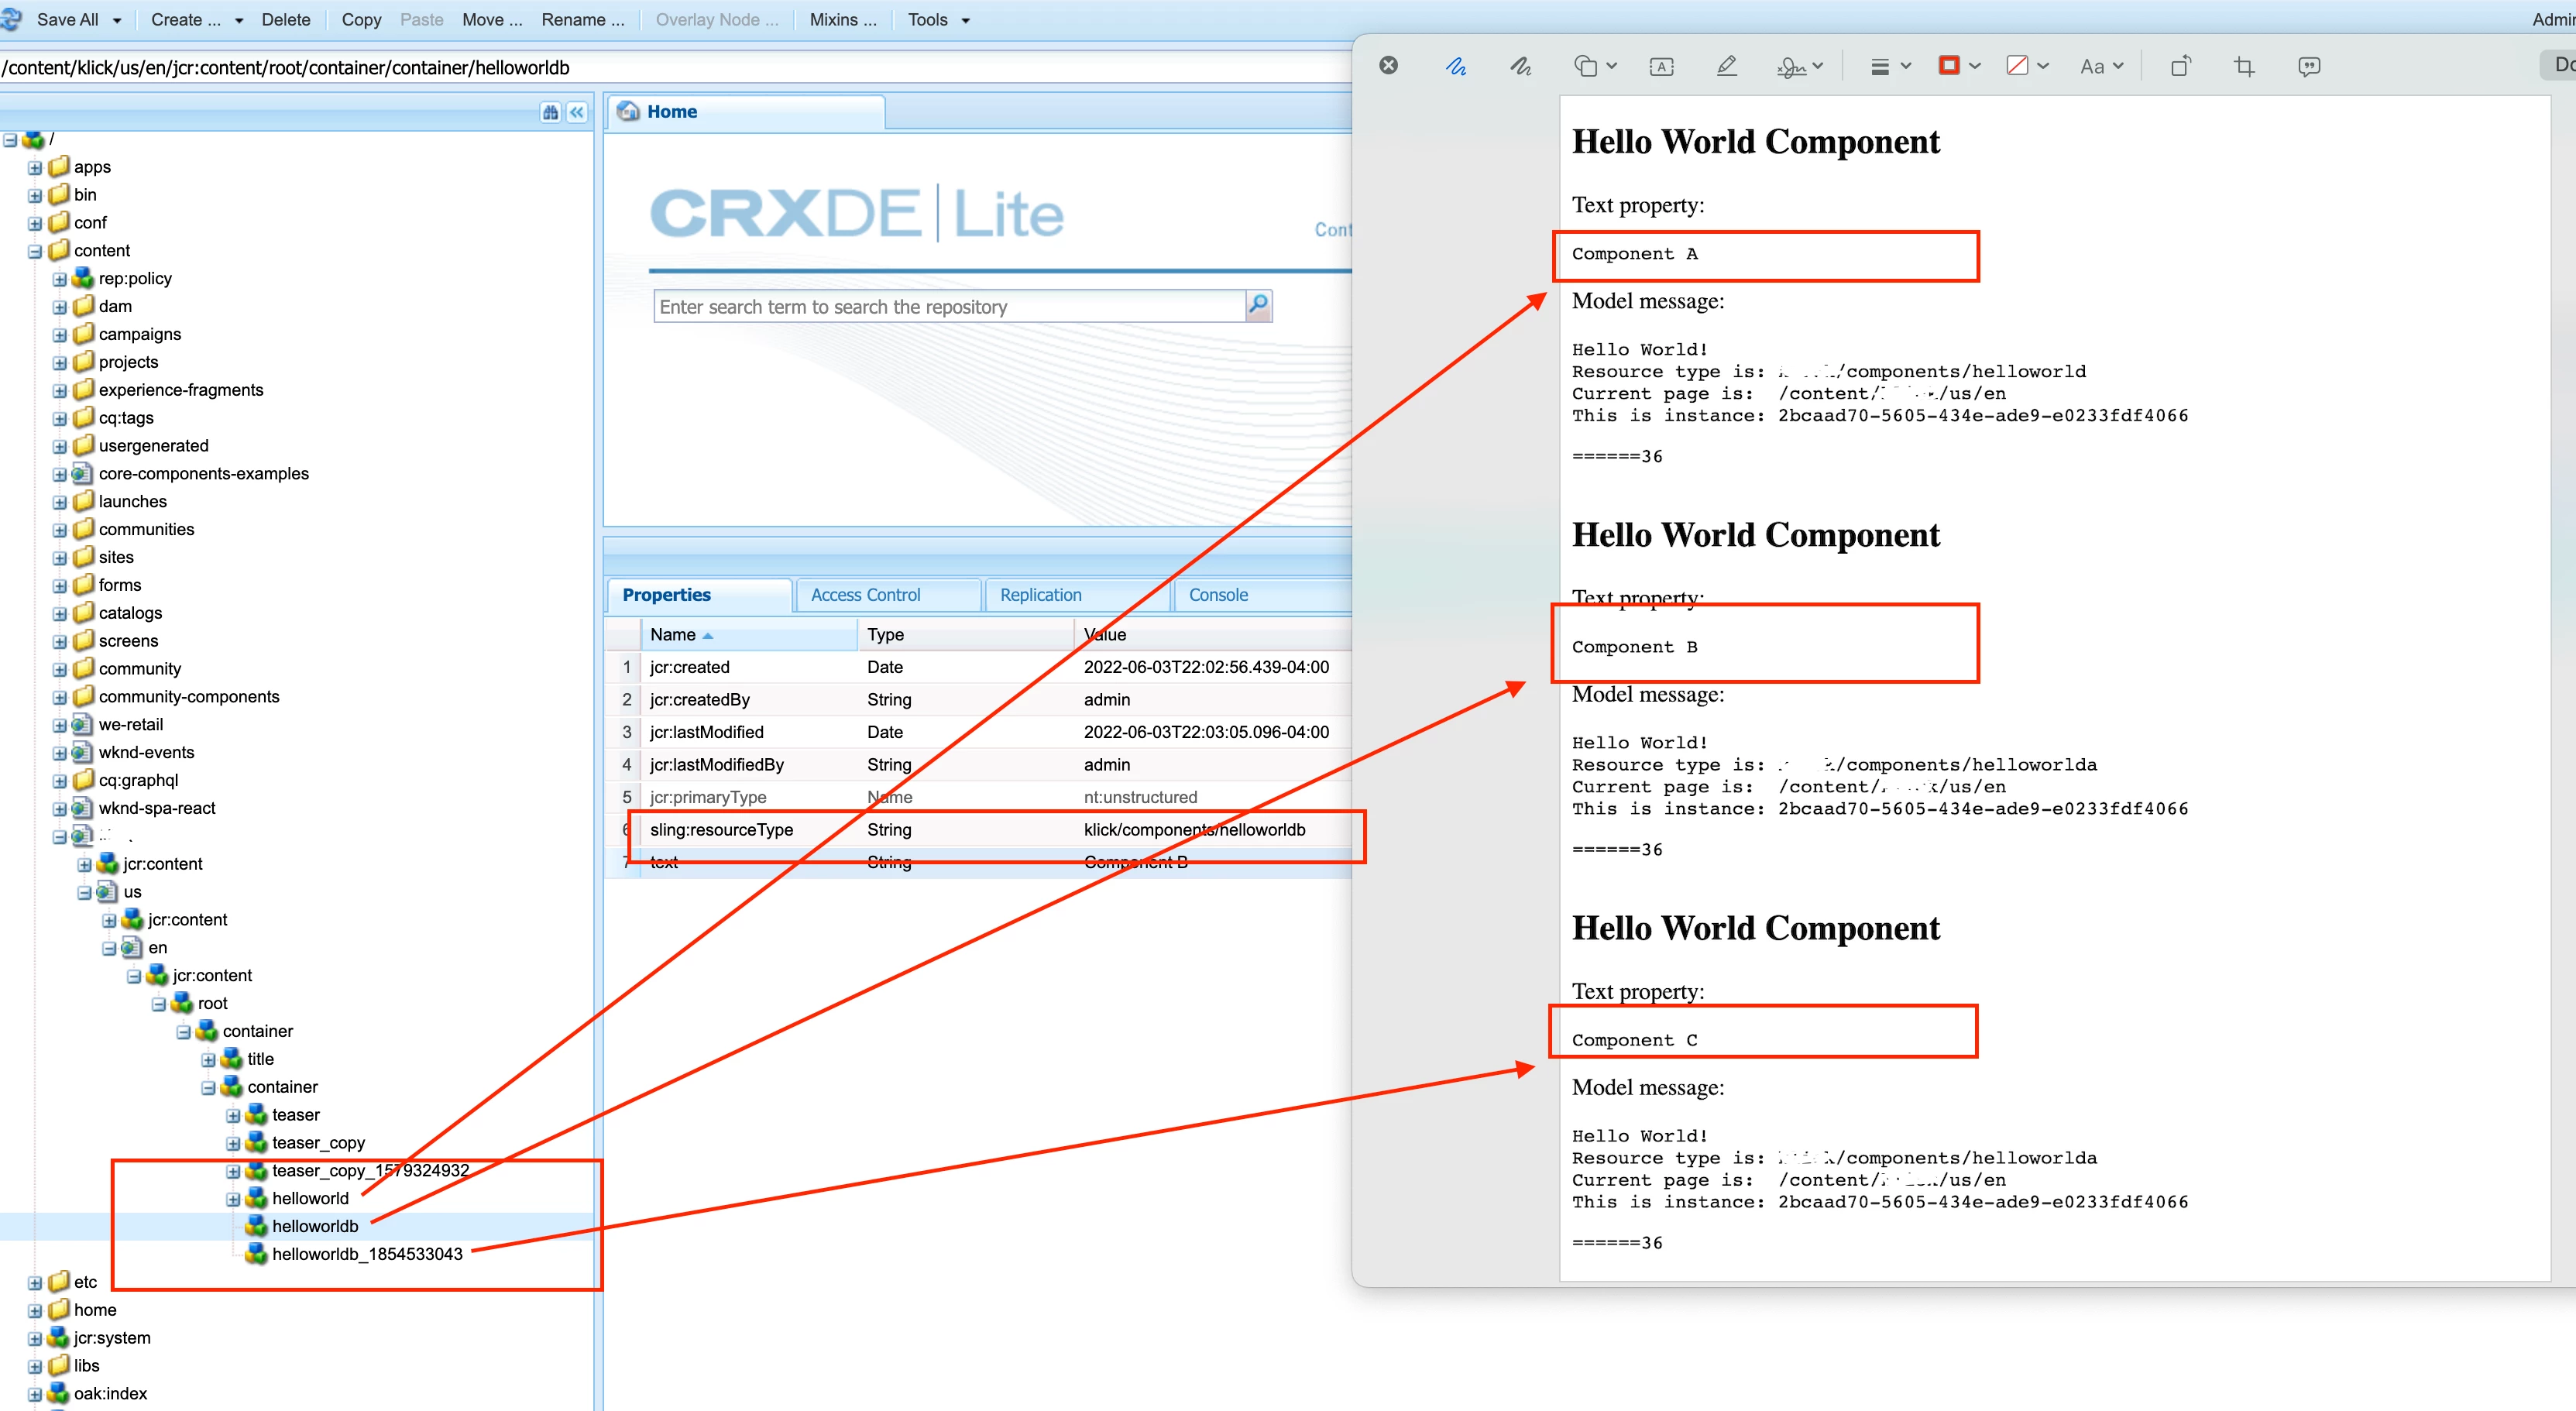Click the Rotate markup icon
Image resolution: width=2576 pixels, height=1411 pixels.
pyautogui.click(x=2180, y=66)
